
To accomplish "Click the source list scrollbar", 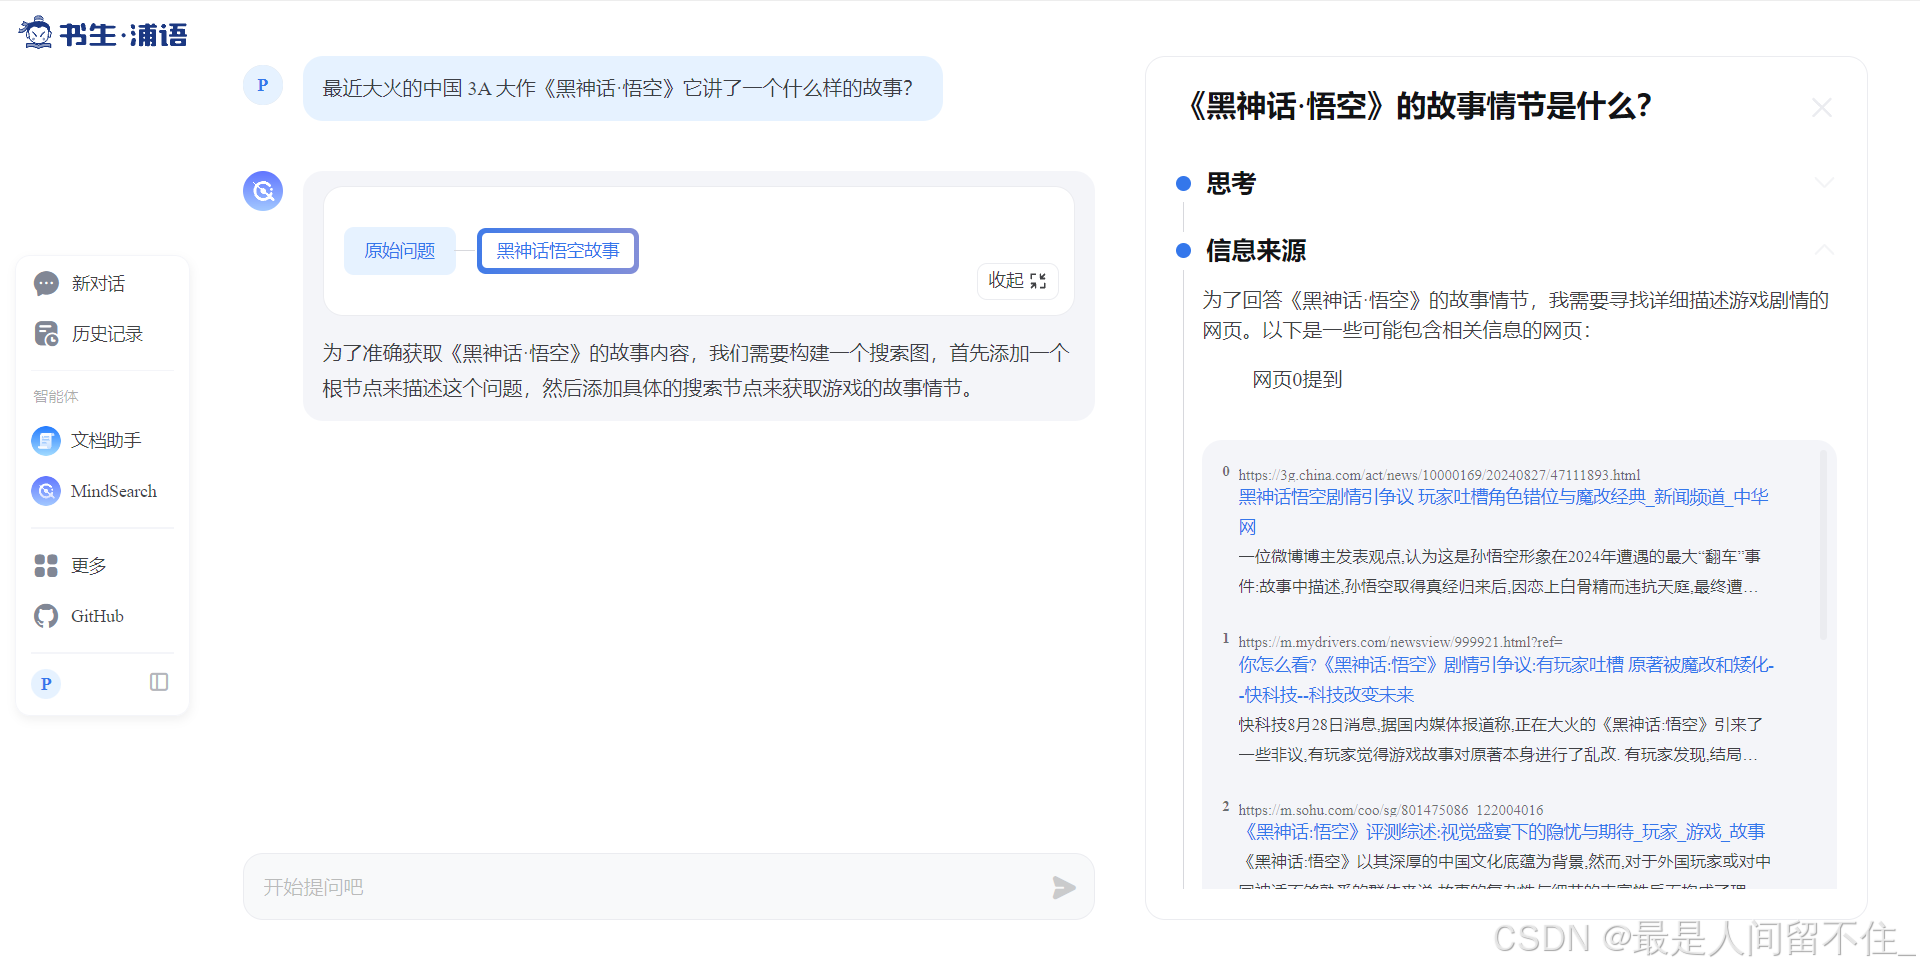I will coord(1823,545).
